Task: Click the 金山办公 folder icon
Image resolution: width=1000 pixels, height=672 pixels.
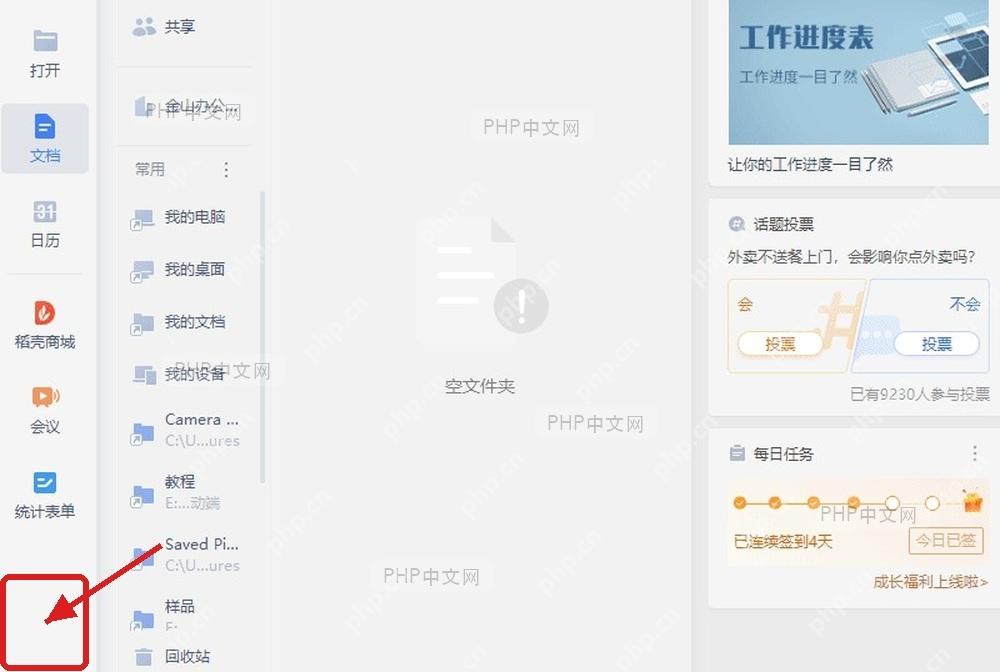Action: 142,106
